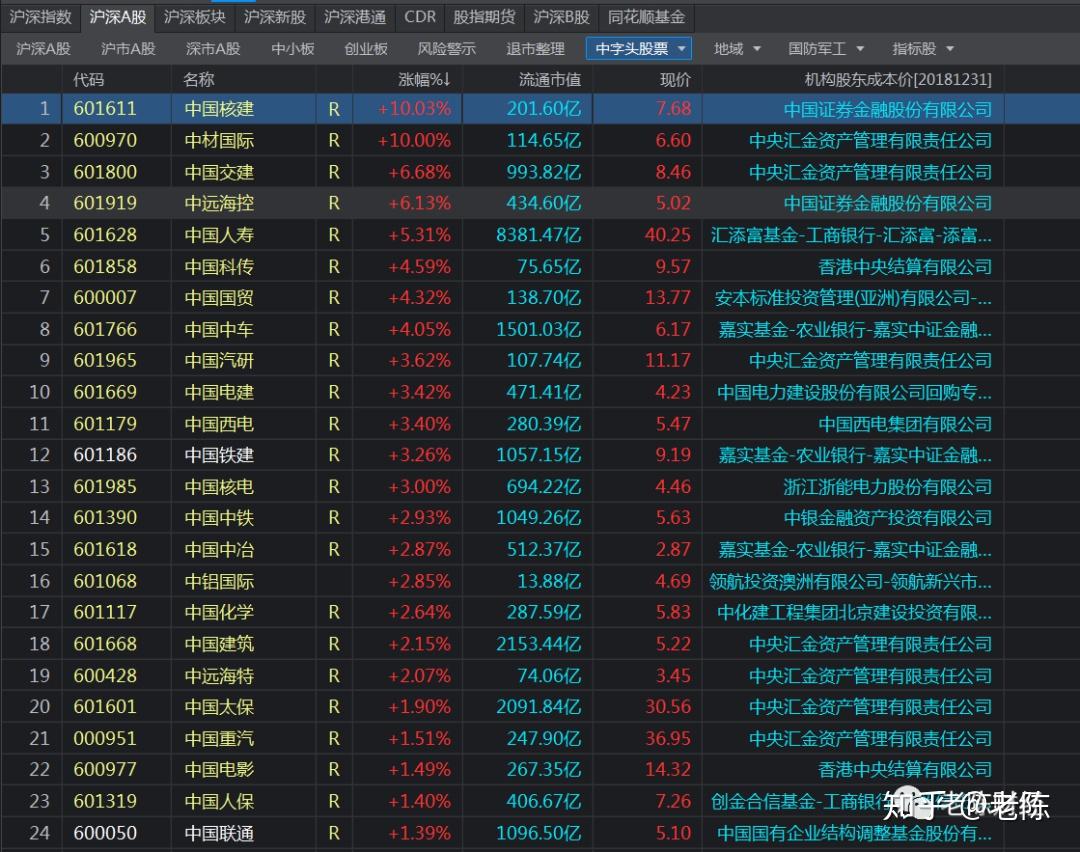Click shareholder 嘉实基金 in 中国中冶 row

(855, 550)
